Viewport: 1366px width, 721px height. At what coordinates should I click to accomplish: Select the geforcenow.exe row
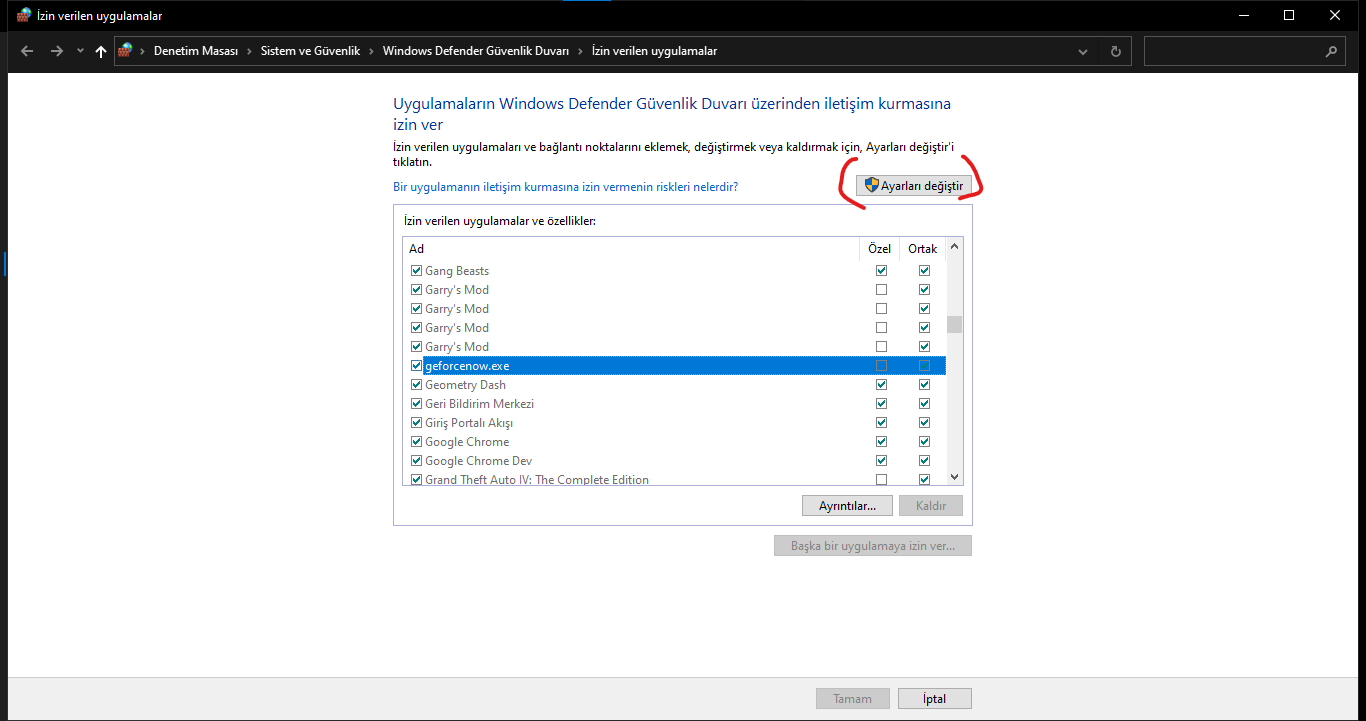675,366
